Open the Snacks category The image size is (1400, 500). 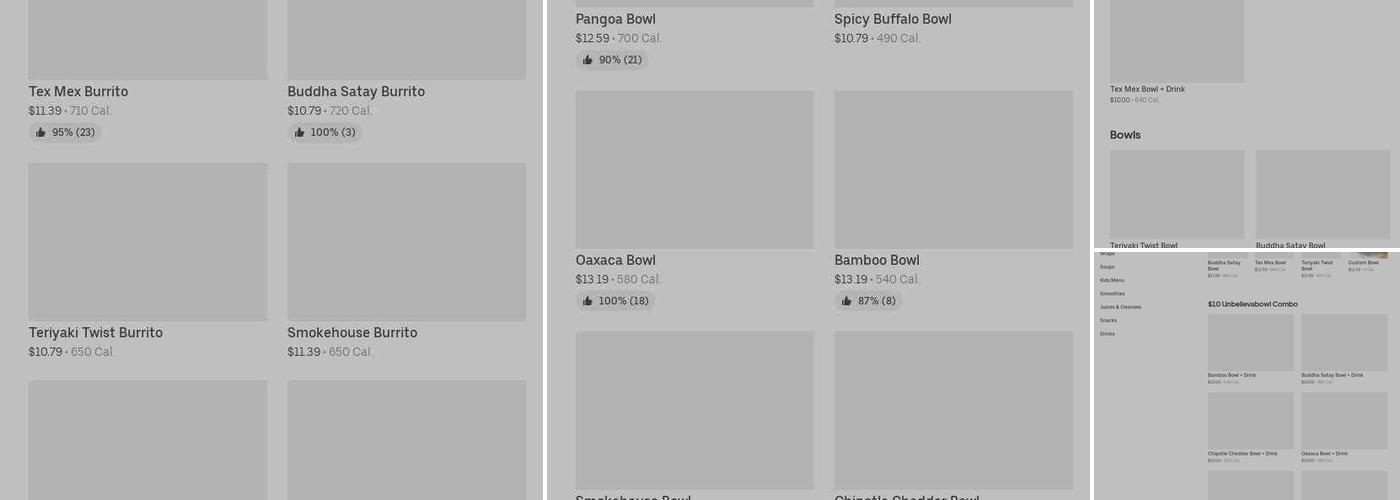coord(1108,321)
